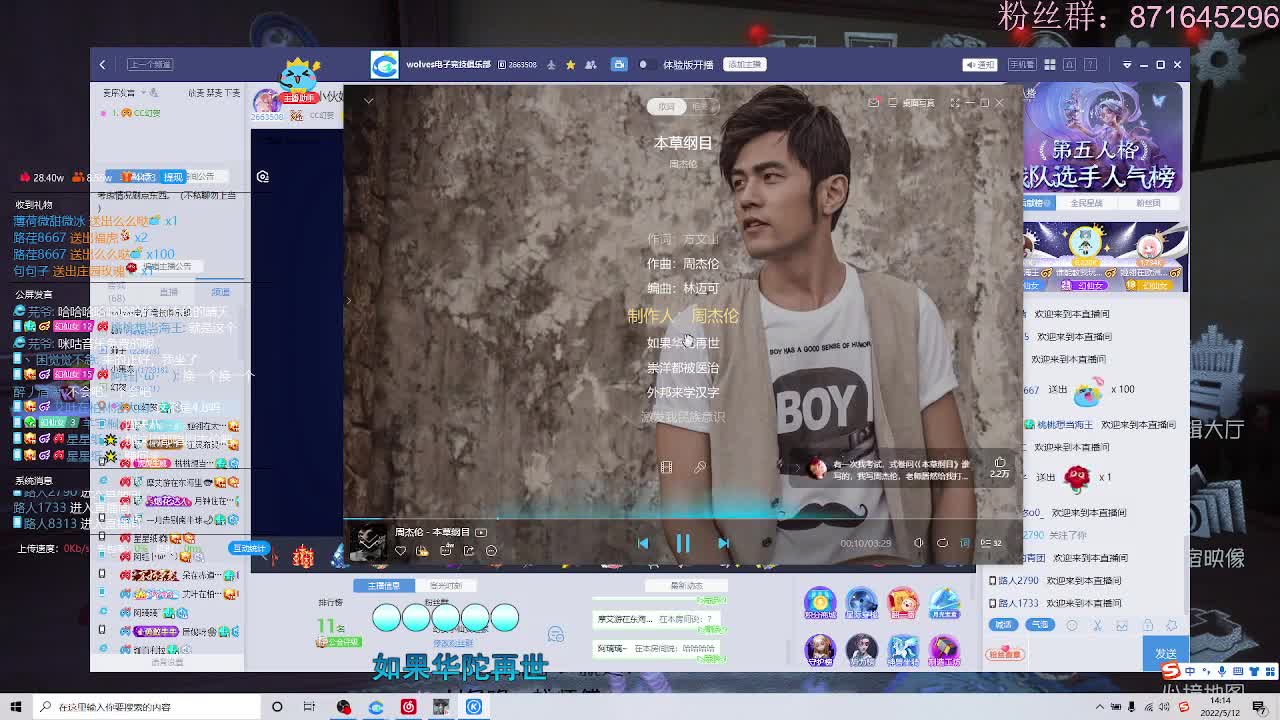Click the send message button
The height and width of the screenshot is (720, 1280).
pyautogui.click(x=1166, y=654)
